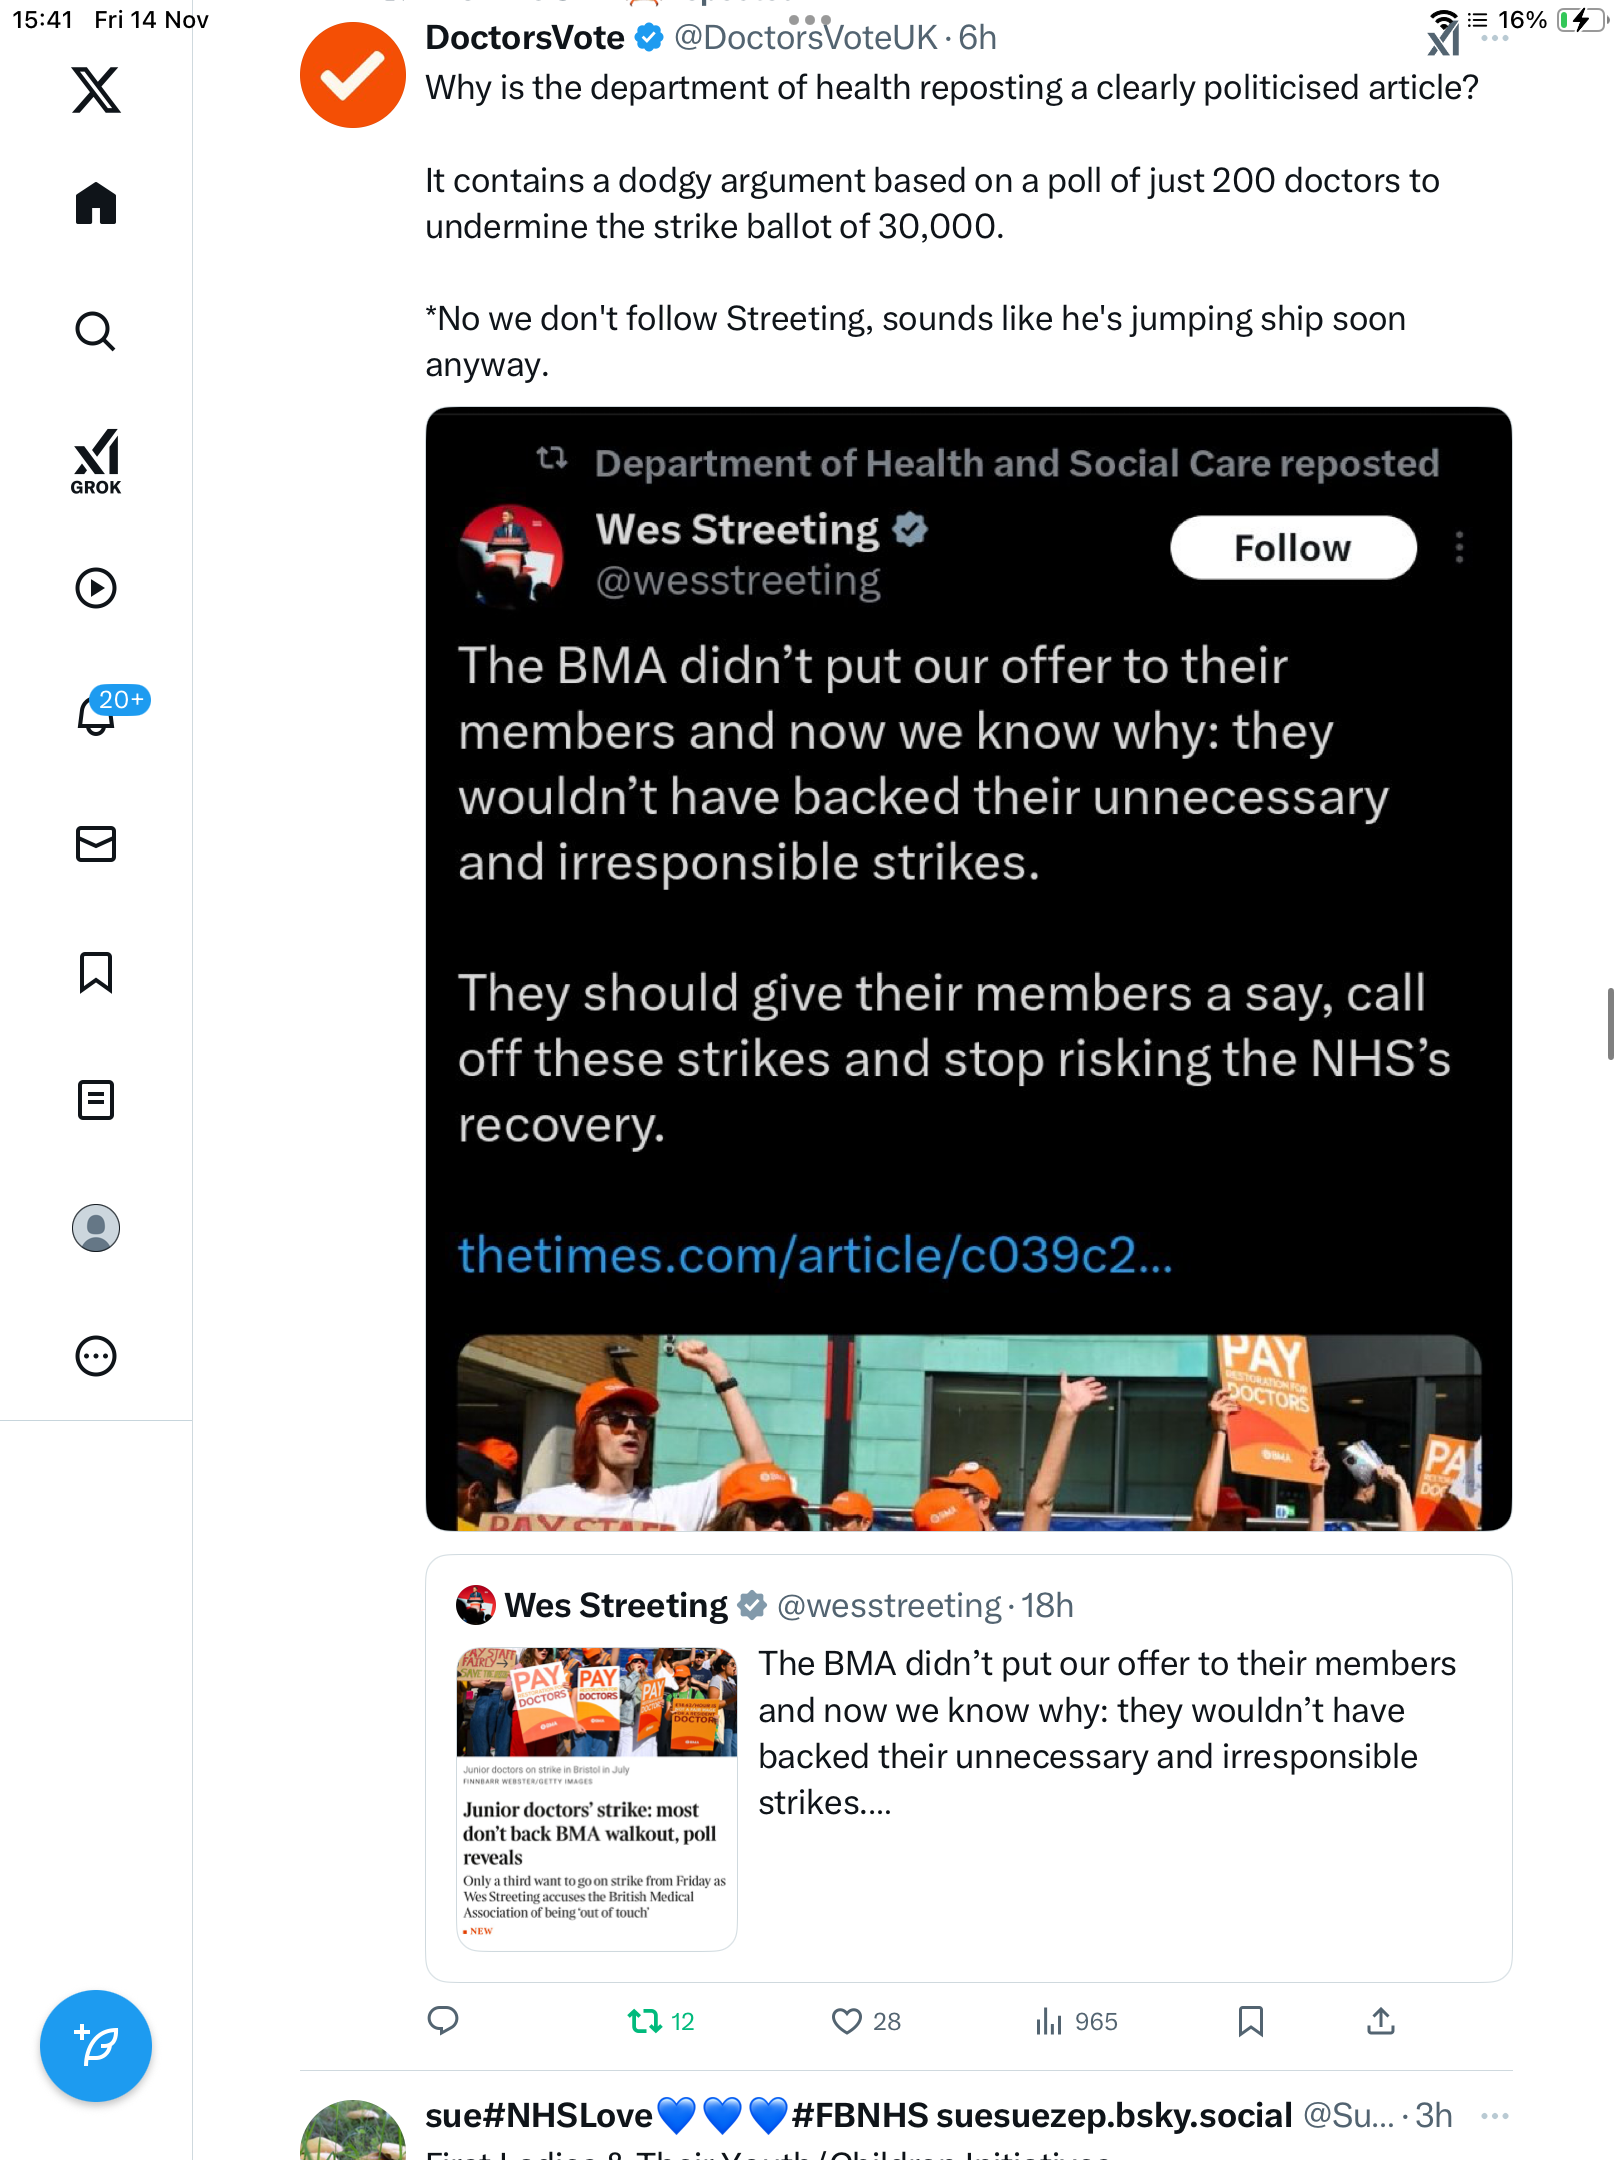Go to Home timeline
1620x2160 pixels.
(x=96, y=204)
